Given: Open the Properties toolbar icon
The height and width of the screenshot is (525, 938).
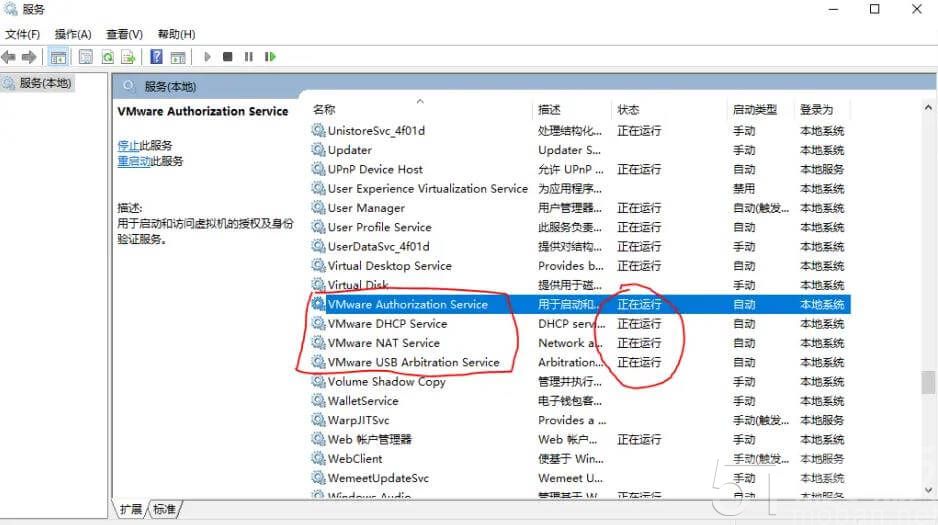Looking at the screenshot, I should pyautogui.click(x=86, y=57).
